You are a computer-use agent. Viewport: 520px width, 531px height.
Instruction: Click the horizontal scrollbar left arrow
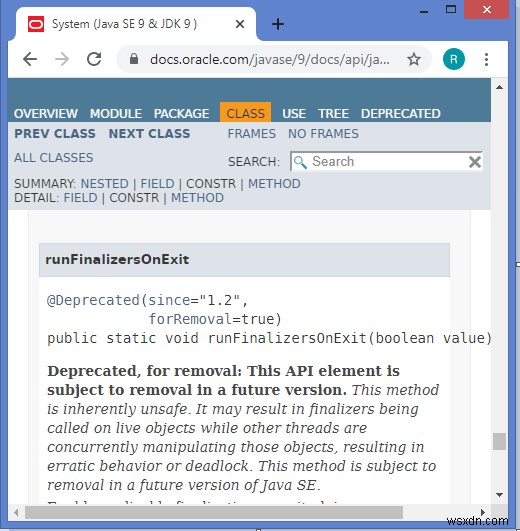(16, 512)
